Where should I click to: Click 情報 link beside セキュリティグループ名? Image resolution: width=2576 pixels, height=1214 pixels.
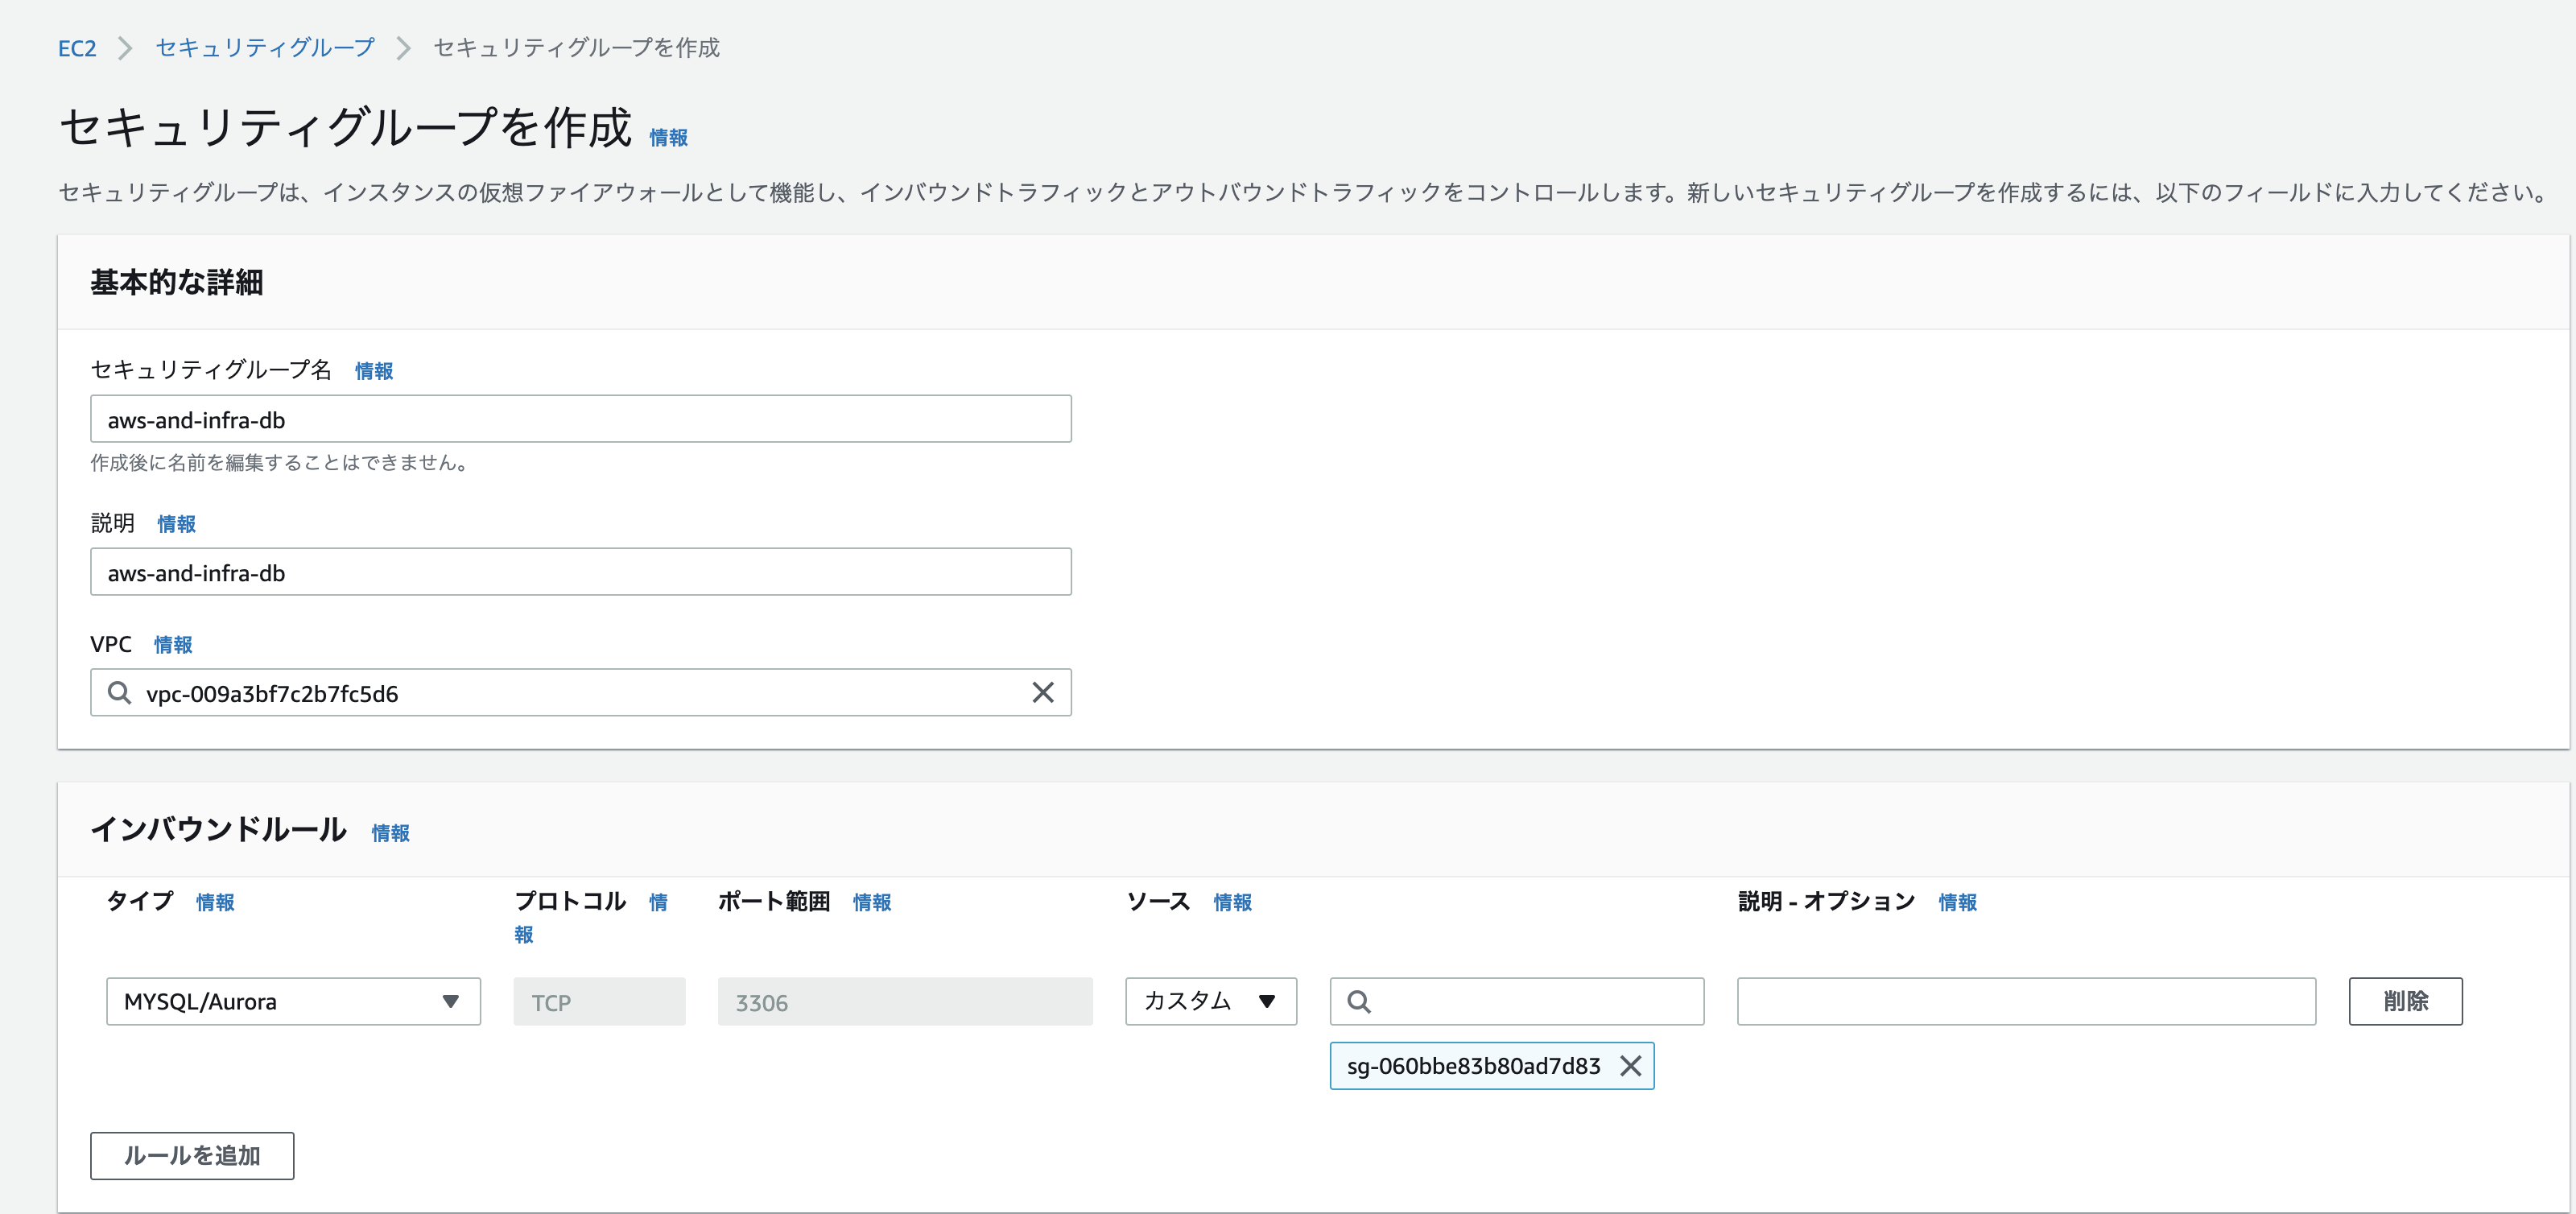pyautogui.click(x=373, y=371)
